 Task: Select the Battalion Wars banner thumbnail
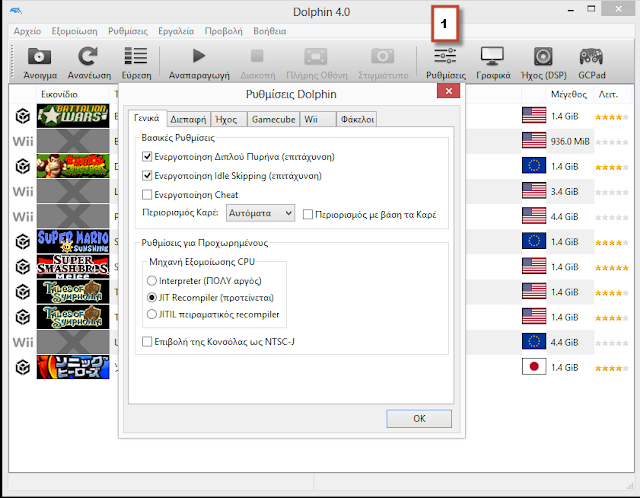tap(73, 116)
